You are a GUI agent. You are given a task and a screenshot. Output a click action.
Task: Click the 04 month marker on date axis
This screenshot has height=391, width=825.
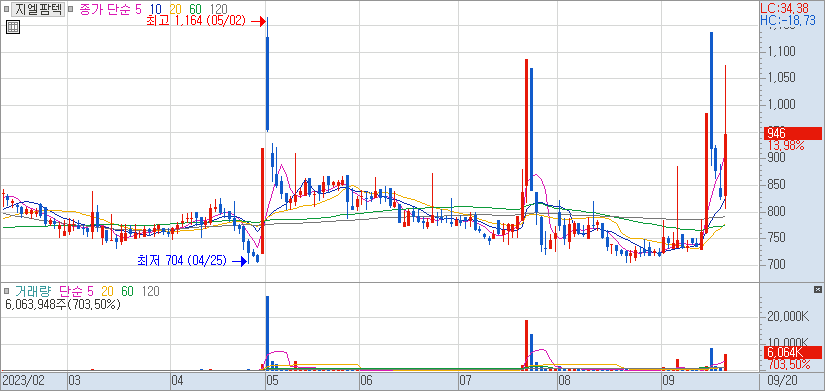pos(177,380)
